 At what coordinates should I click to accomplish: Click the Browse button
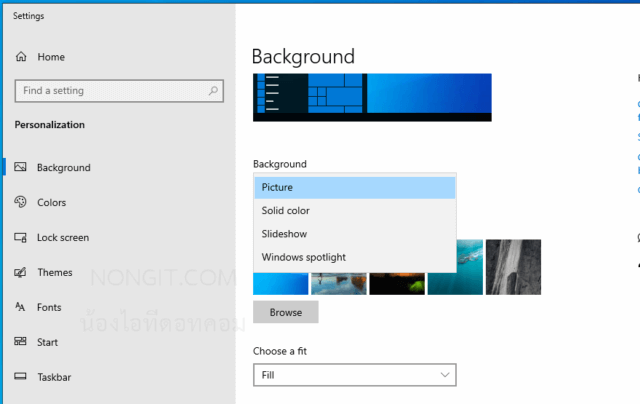pos(286,312)
